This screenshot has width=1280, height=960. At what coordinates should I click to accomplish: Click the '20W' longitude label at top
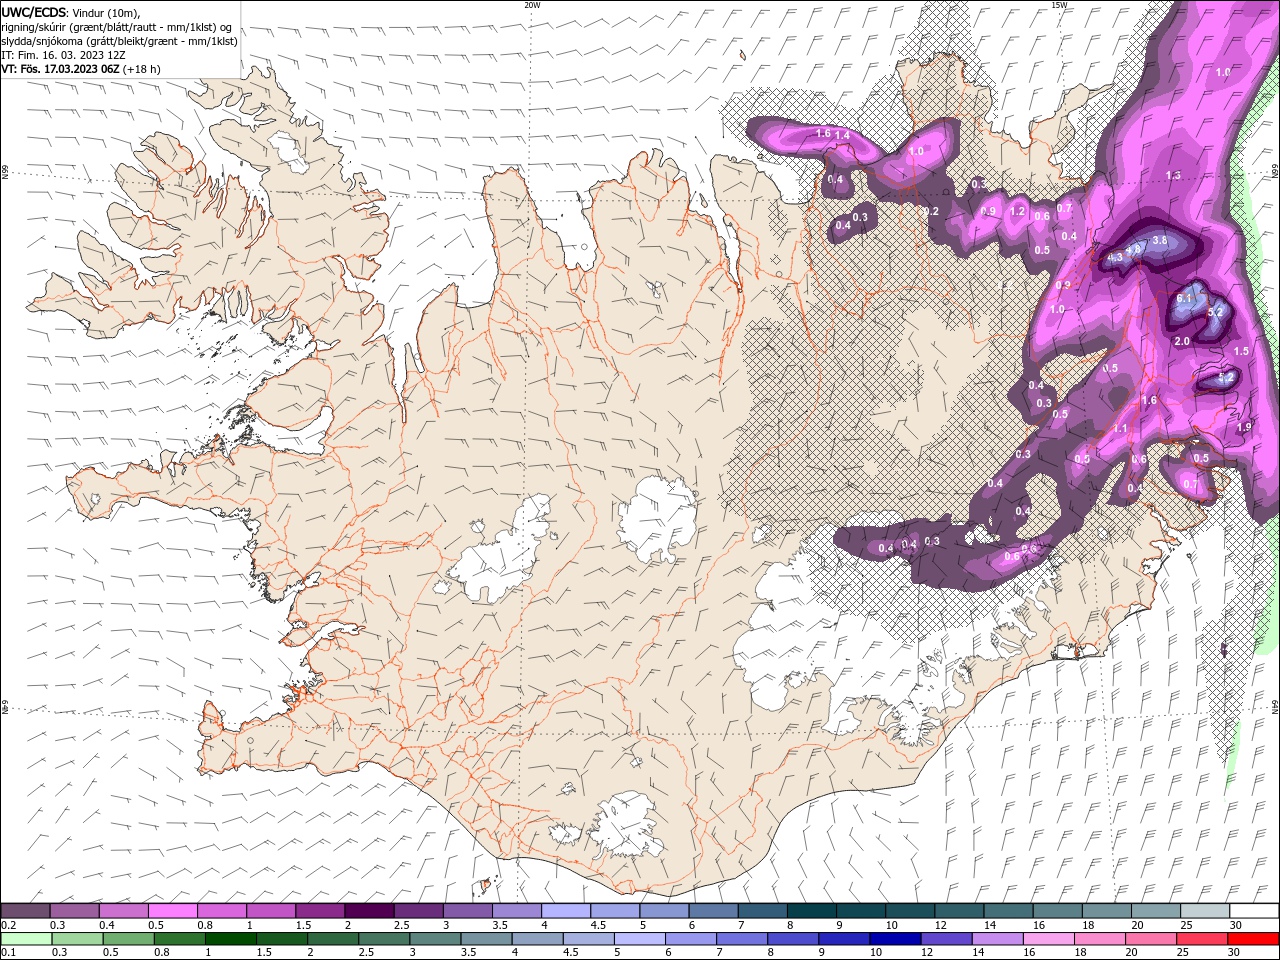point(532,5)
